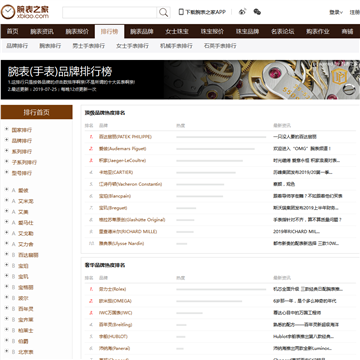Open the Jaeger-LeCoultre brand link

pos(122,160)
